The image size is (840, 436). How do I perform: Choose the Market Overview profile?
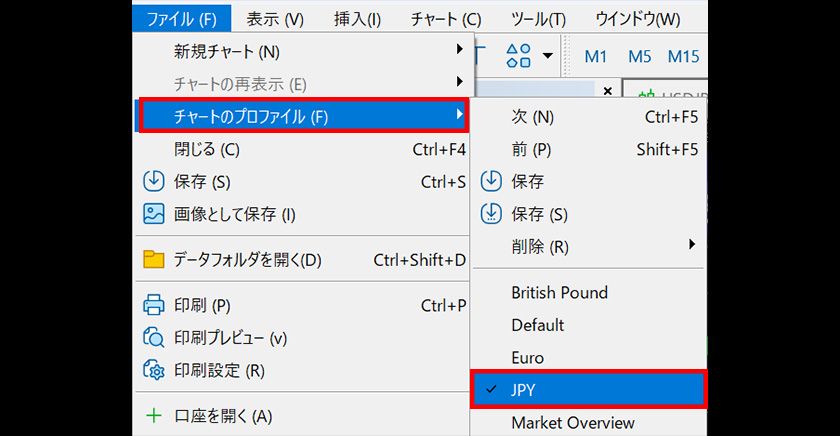tap(572, 423)
